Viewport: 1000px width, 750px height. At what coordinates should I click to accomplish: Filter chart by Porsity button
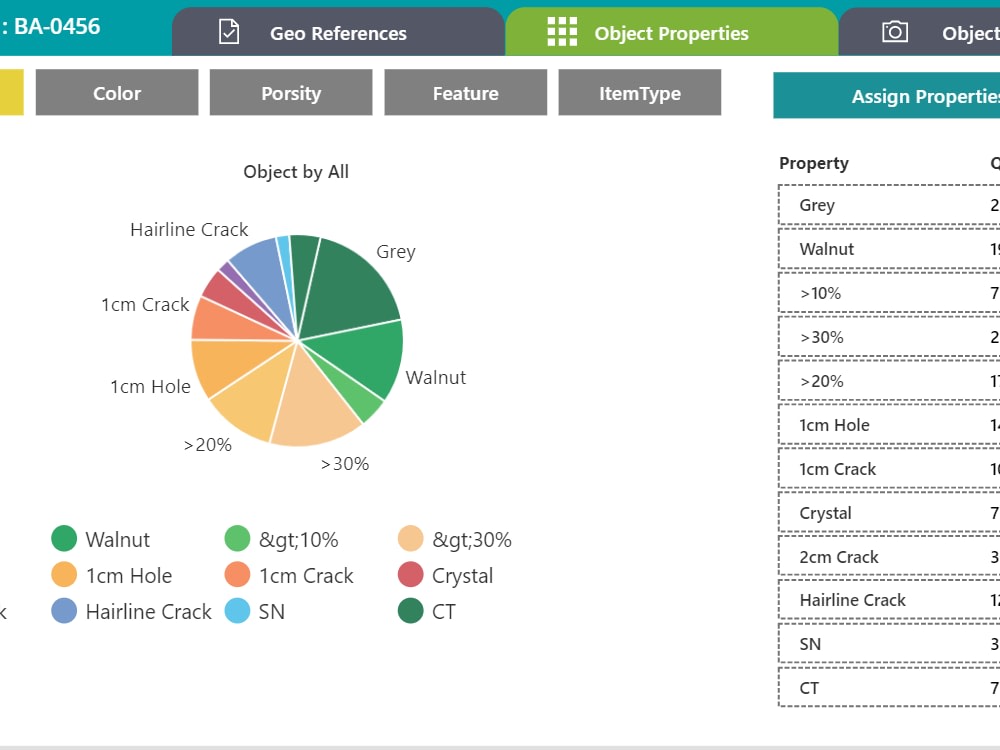pyautogui.click(x=291, y=93)
